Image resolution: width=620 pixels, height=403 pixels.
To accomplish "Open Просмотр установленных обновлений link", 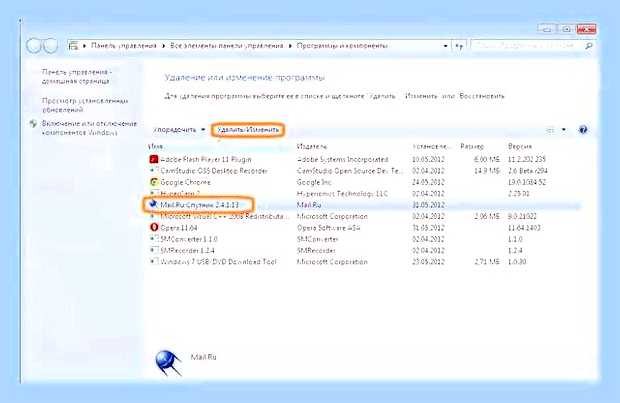I will pyautogui.click(x=85, y=105).
